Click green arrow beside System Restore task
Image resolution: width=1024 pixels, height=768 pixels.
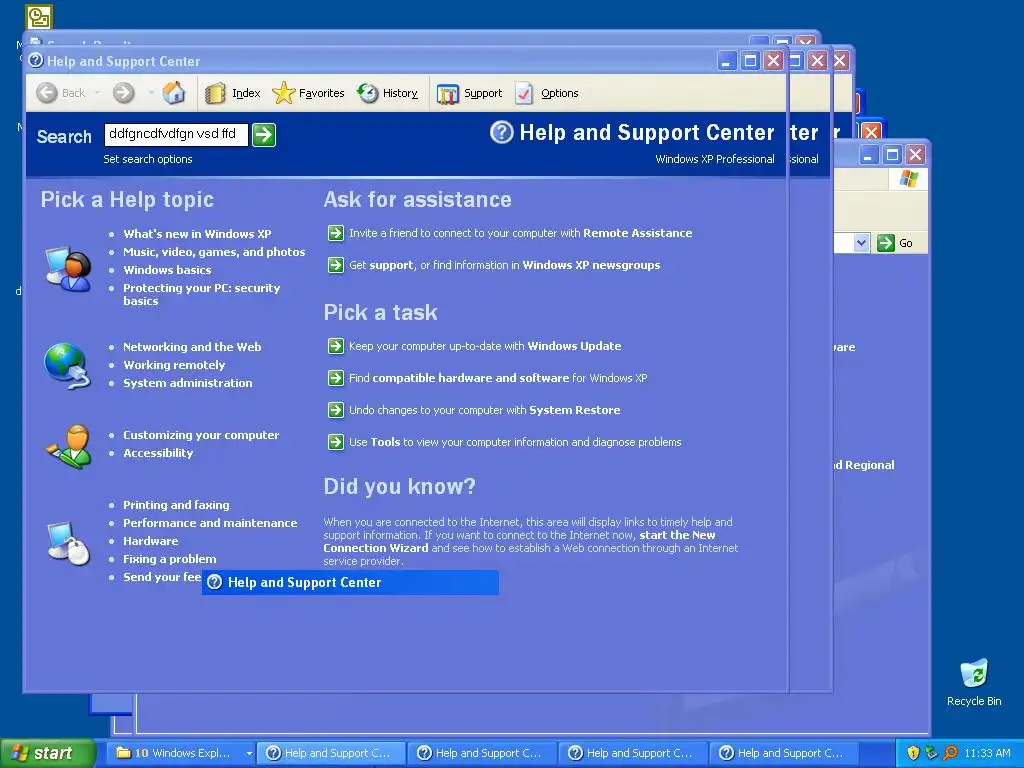pyautogui.click(x=336, y=410)
